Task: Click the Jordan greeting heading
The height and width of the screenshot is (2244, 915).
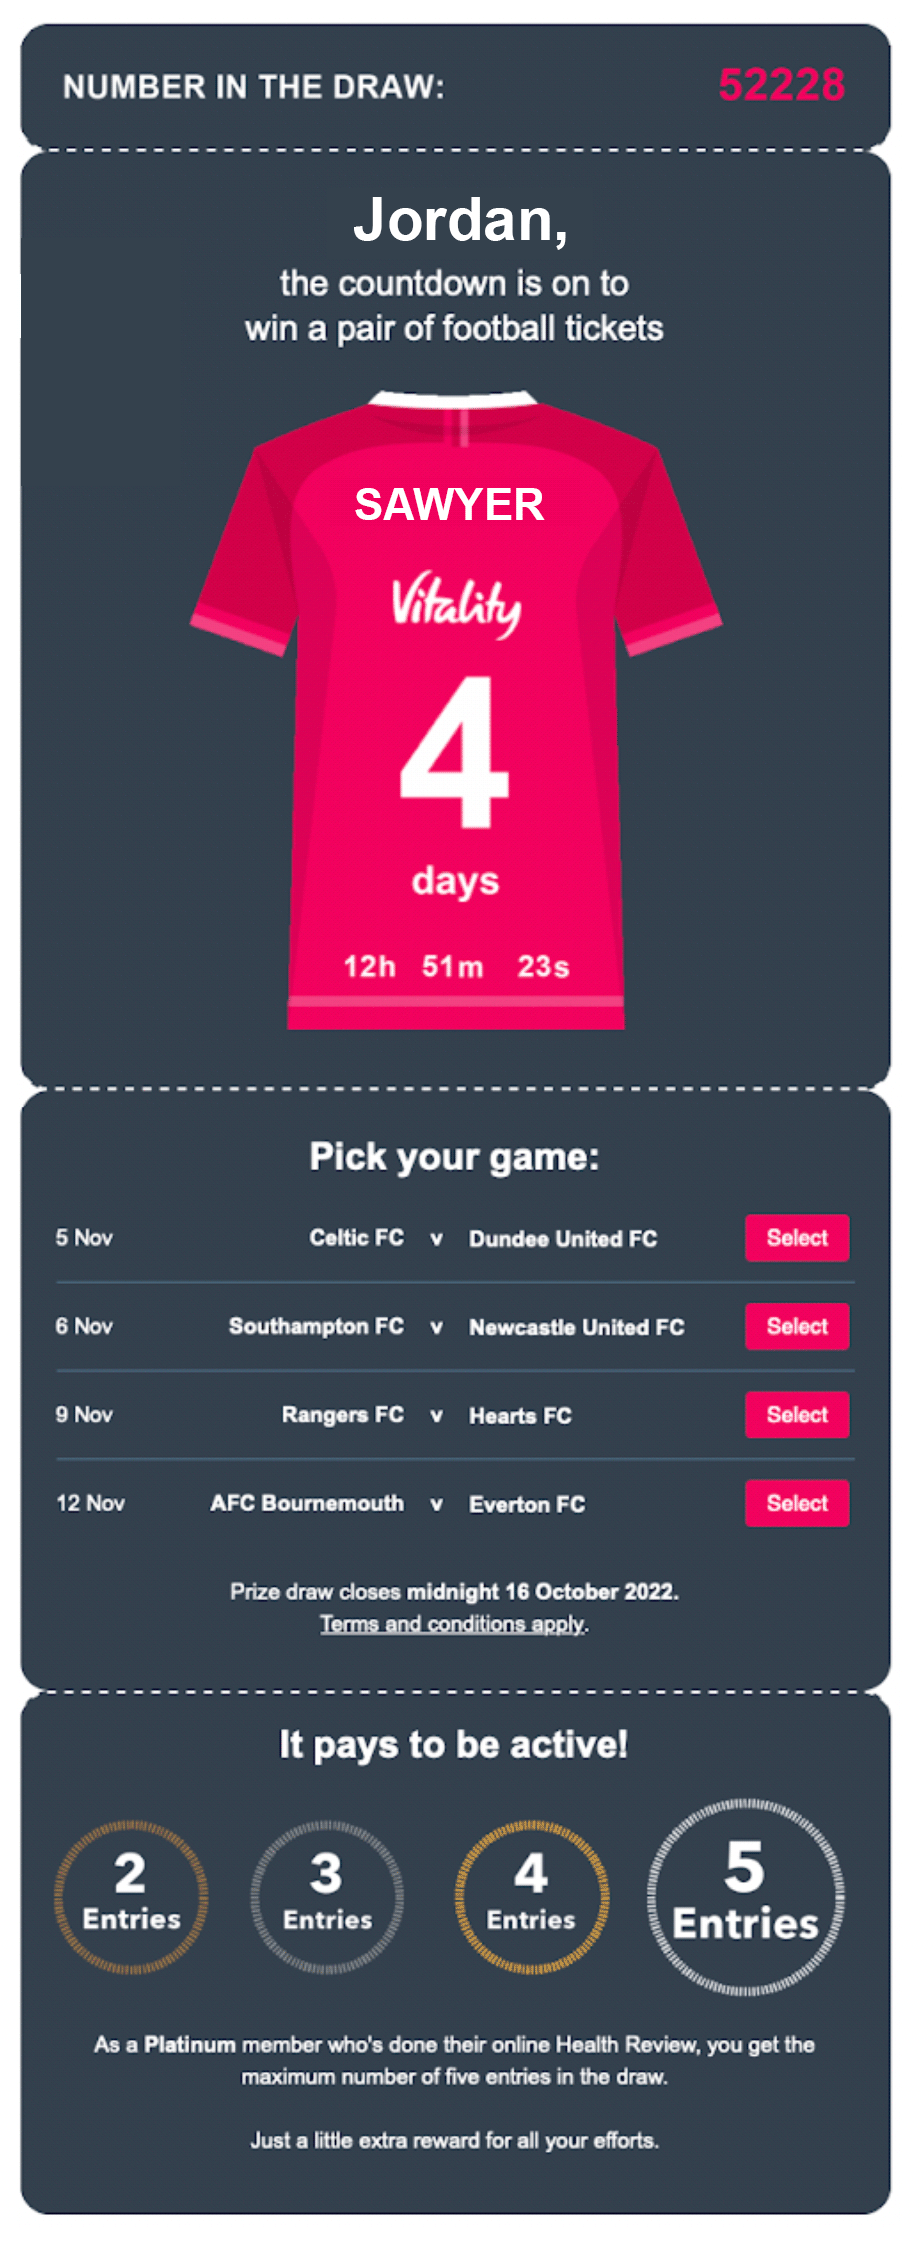Action: 460,220
